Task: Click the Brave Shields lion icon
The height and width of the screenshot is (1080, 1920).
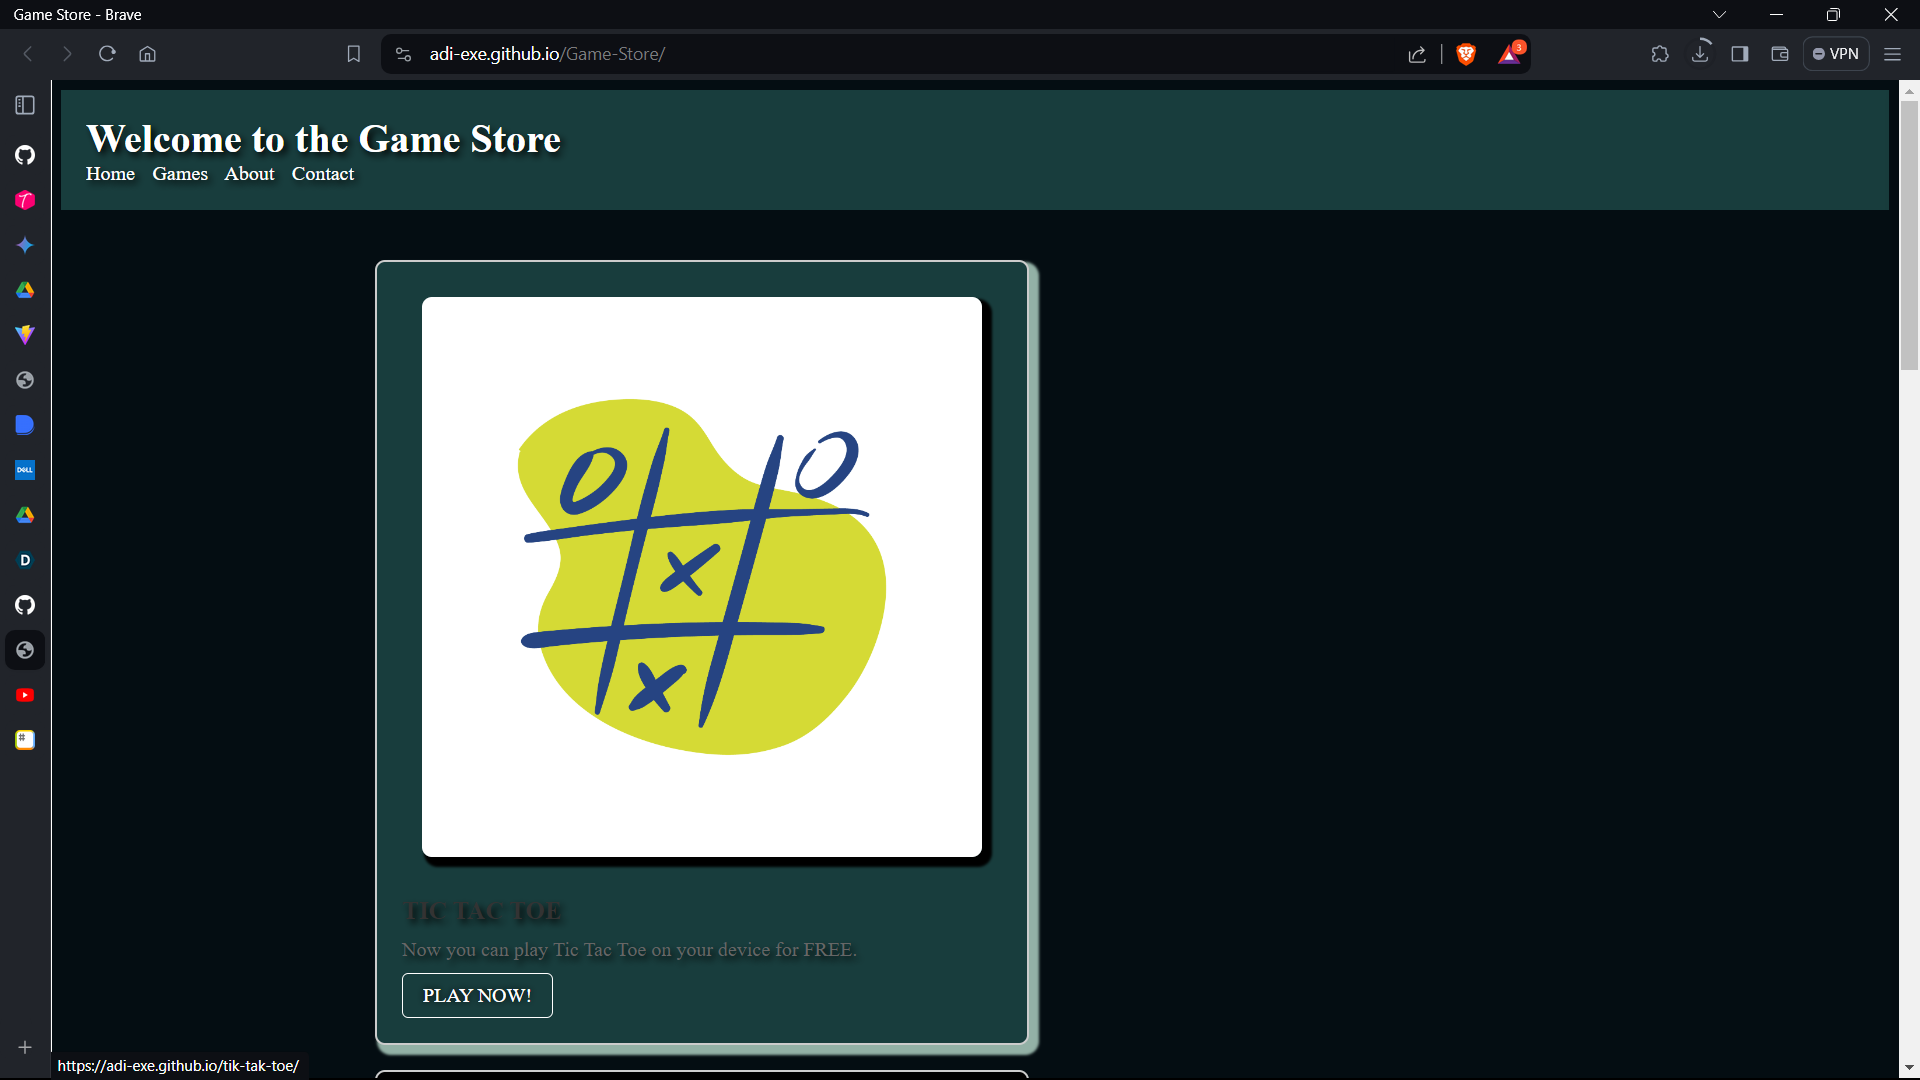Action: pos(1466,54)
